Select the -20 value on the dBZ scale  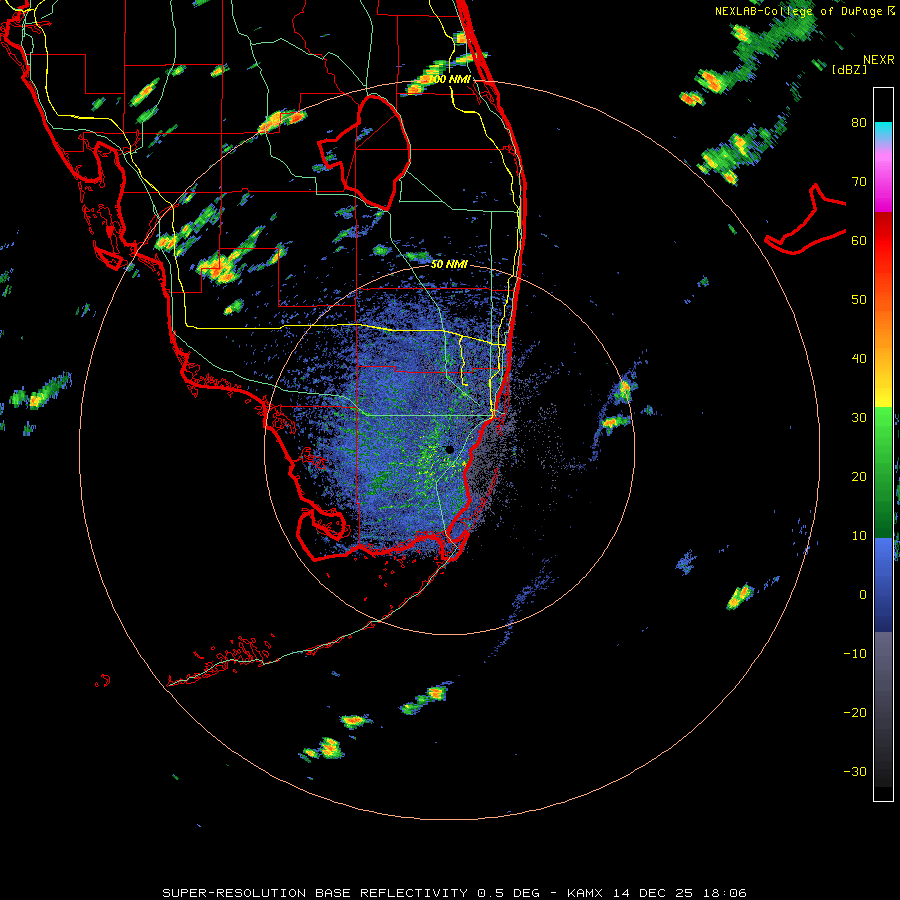click(855, 712)
